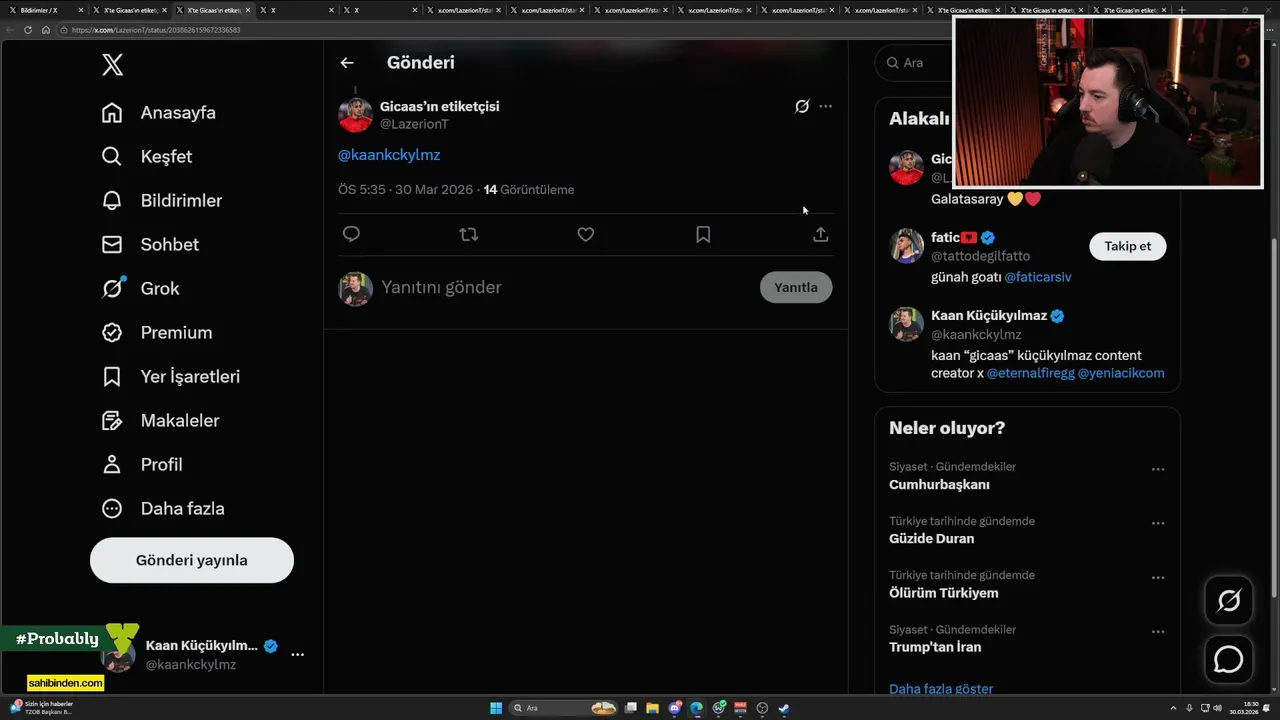The image size is (1280, 720).
Task: Open options dots for Güzide Duran trend
Action: (1157, 523)
